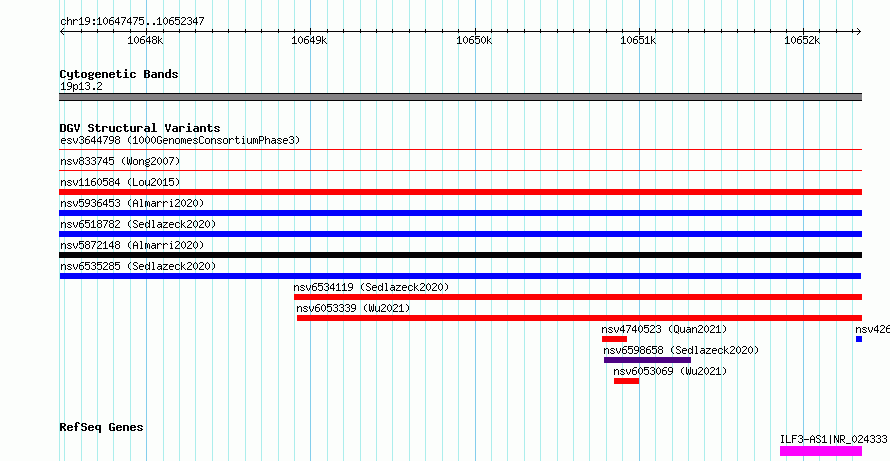
Task: Click the RefSeq Genes track title
Action: (102, 427)
